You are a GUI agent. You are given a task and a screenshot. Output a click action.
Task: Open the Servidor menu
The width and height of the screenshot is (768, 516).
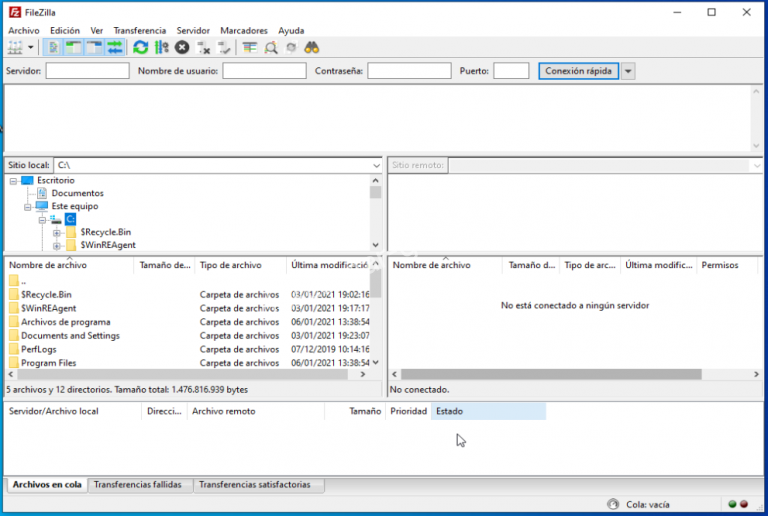click(x=193, y=30)
